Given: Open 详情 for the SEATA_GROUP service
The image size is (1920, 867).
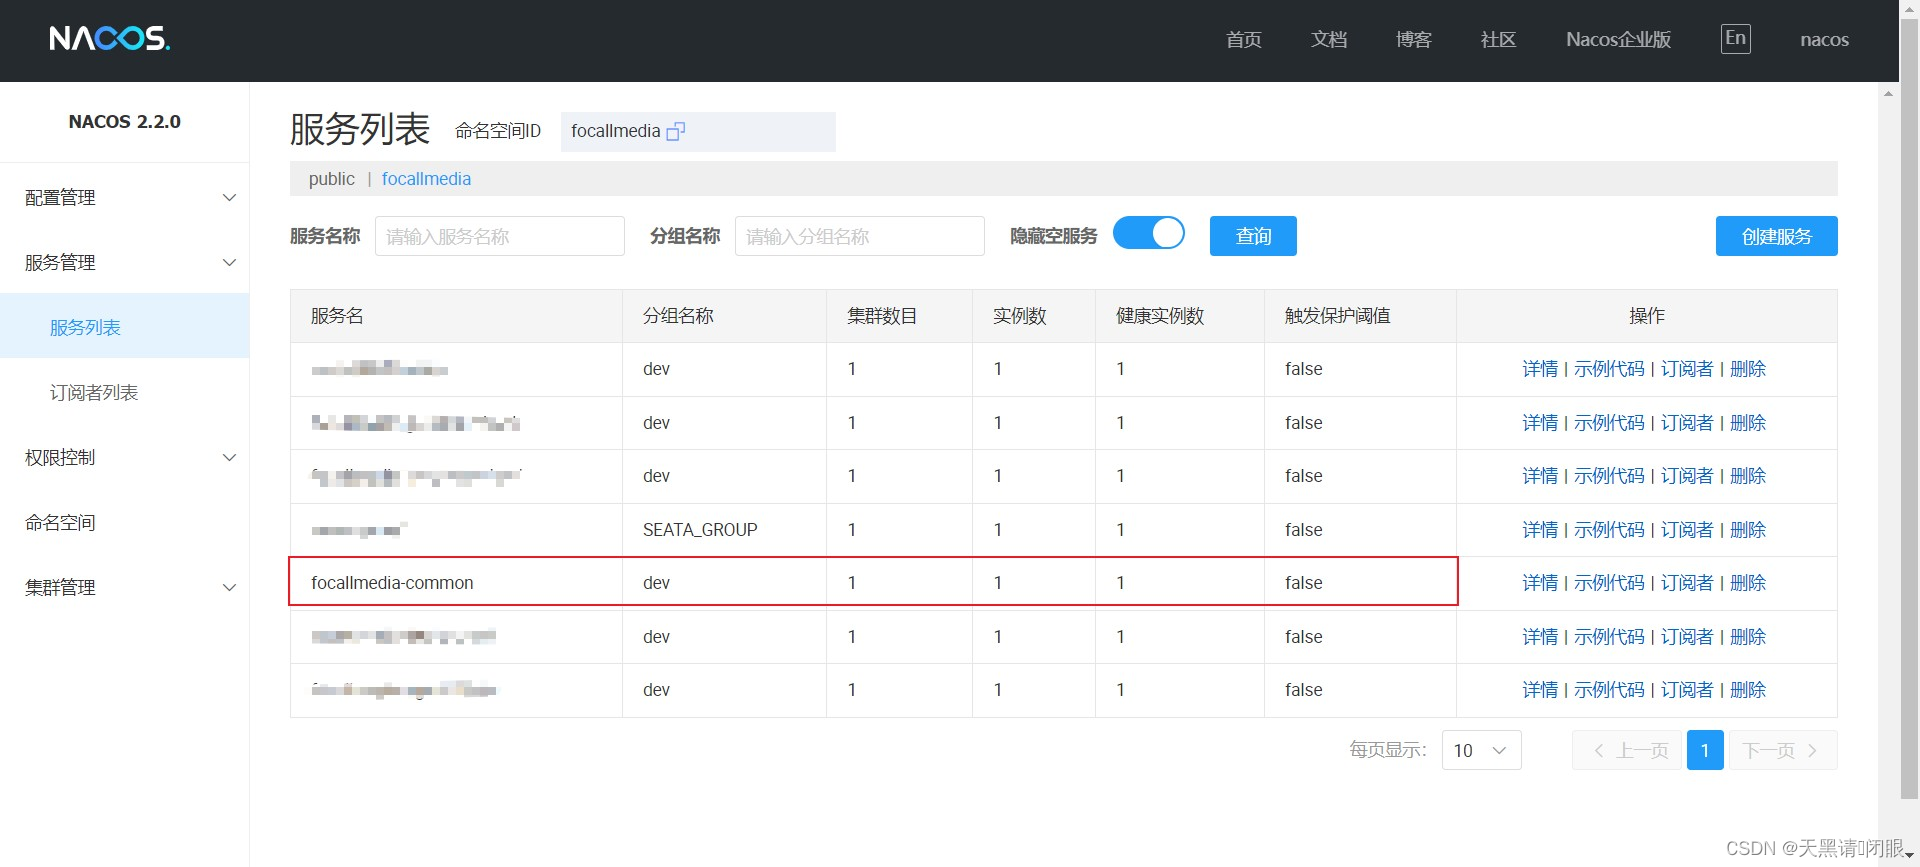Looking at the screenshot, I should pyautogui.click(x=1540, y=530).
